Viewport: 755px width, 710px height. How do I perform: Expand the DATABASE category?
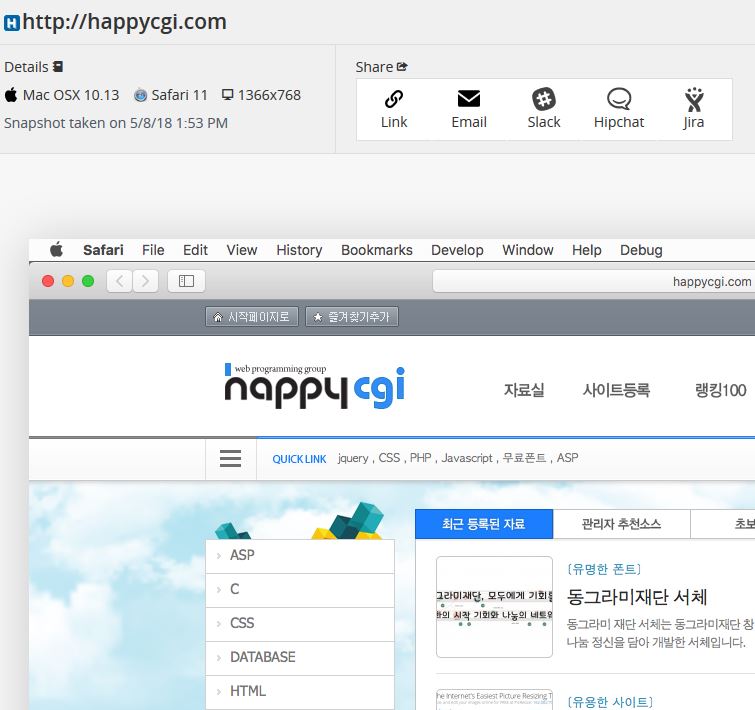(x=300, y=658)
